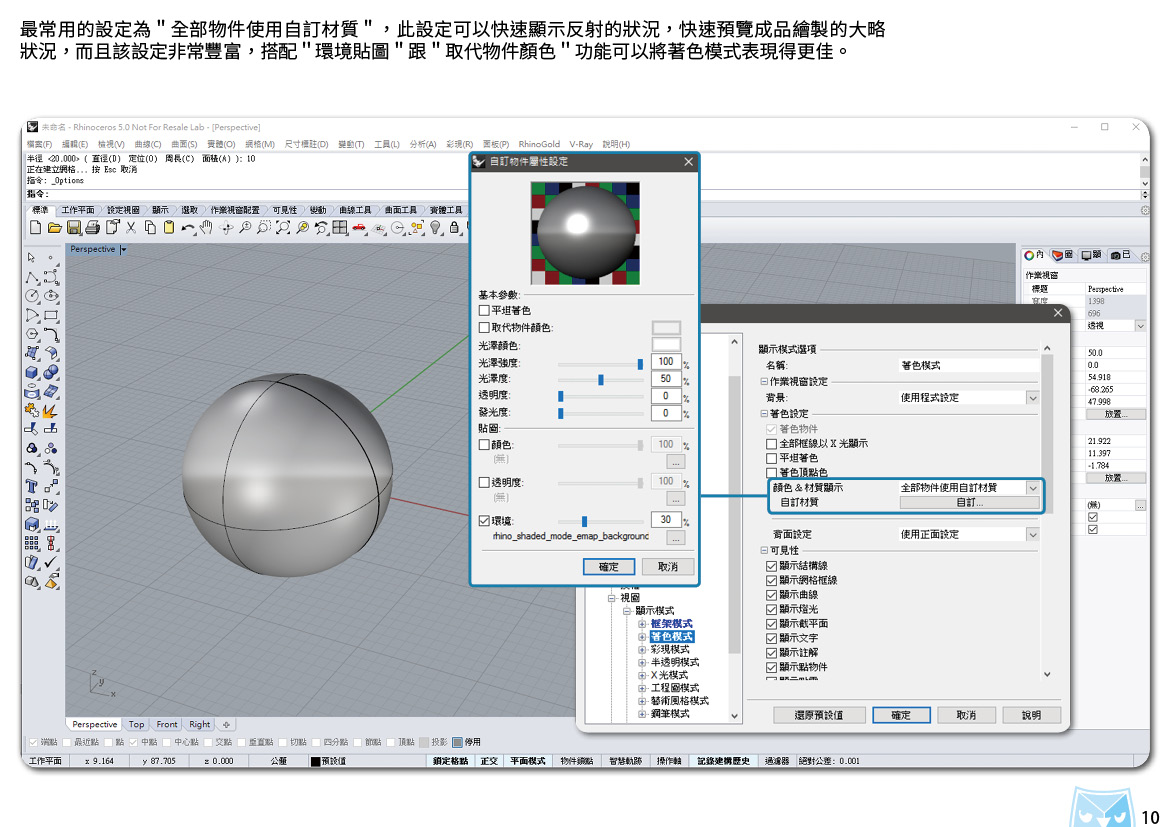Click the 還原預設值 button
The image size is (1170, 827).
pyautogui.click(x=819, y=715)
